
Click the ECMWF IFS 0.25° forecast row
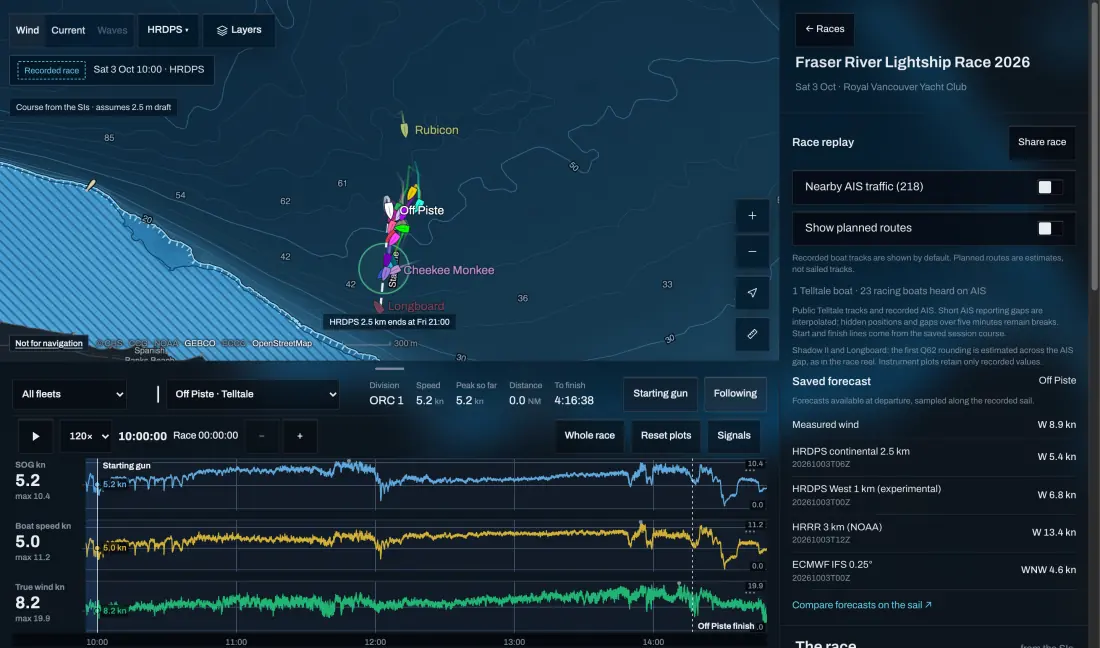[934, 570]
